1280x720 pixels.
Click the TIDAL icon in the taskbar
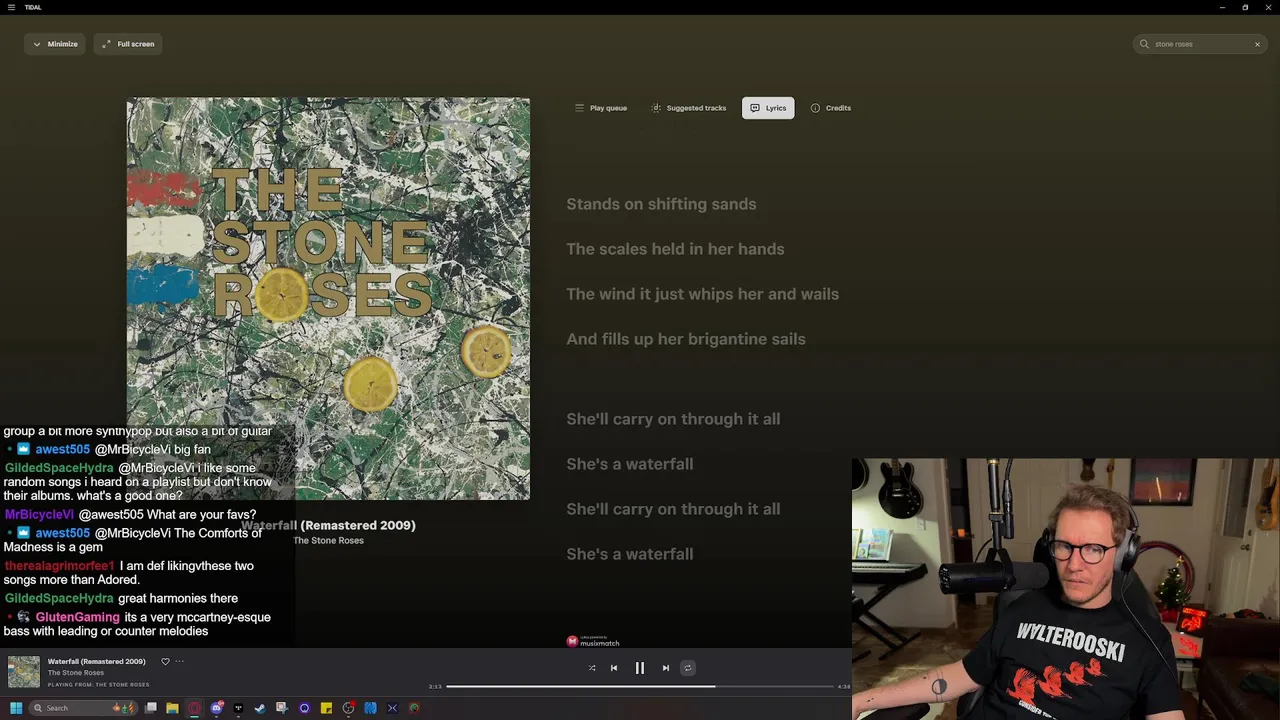pos(238,708)
